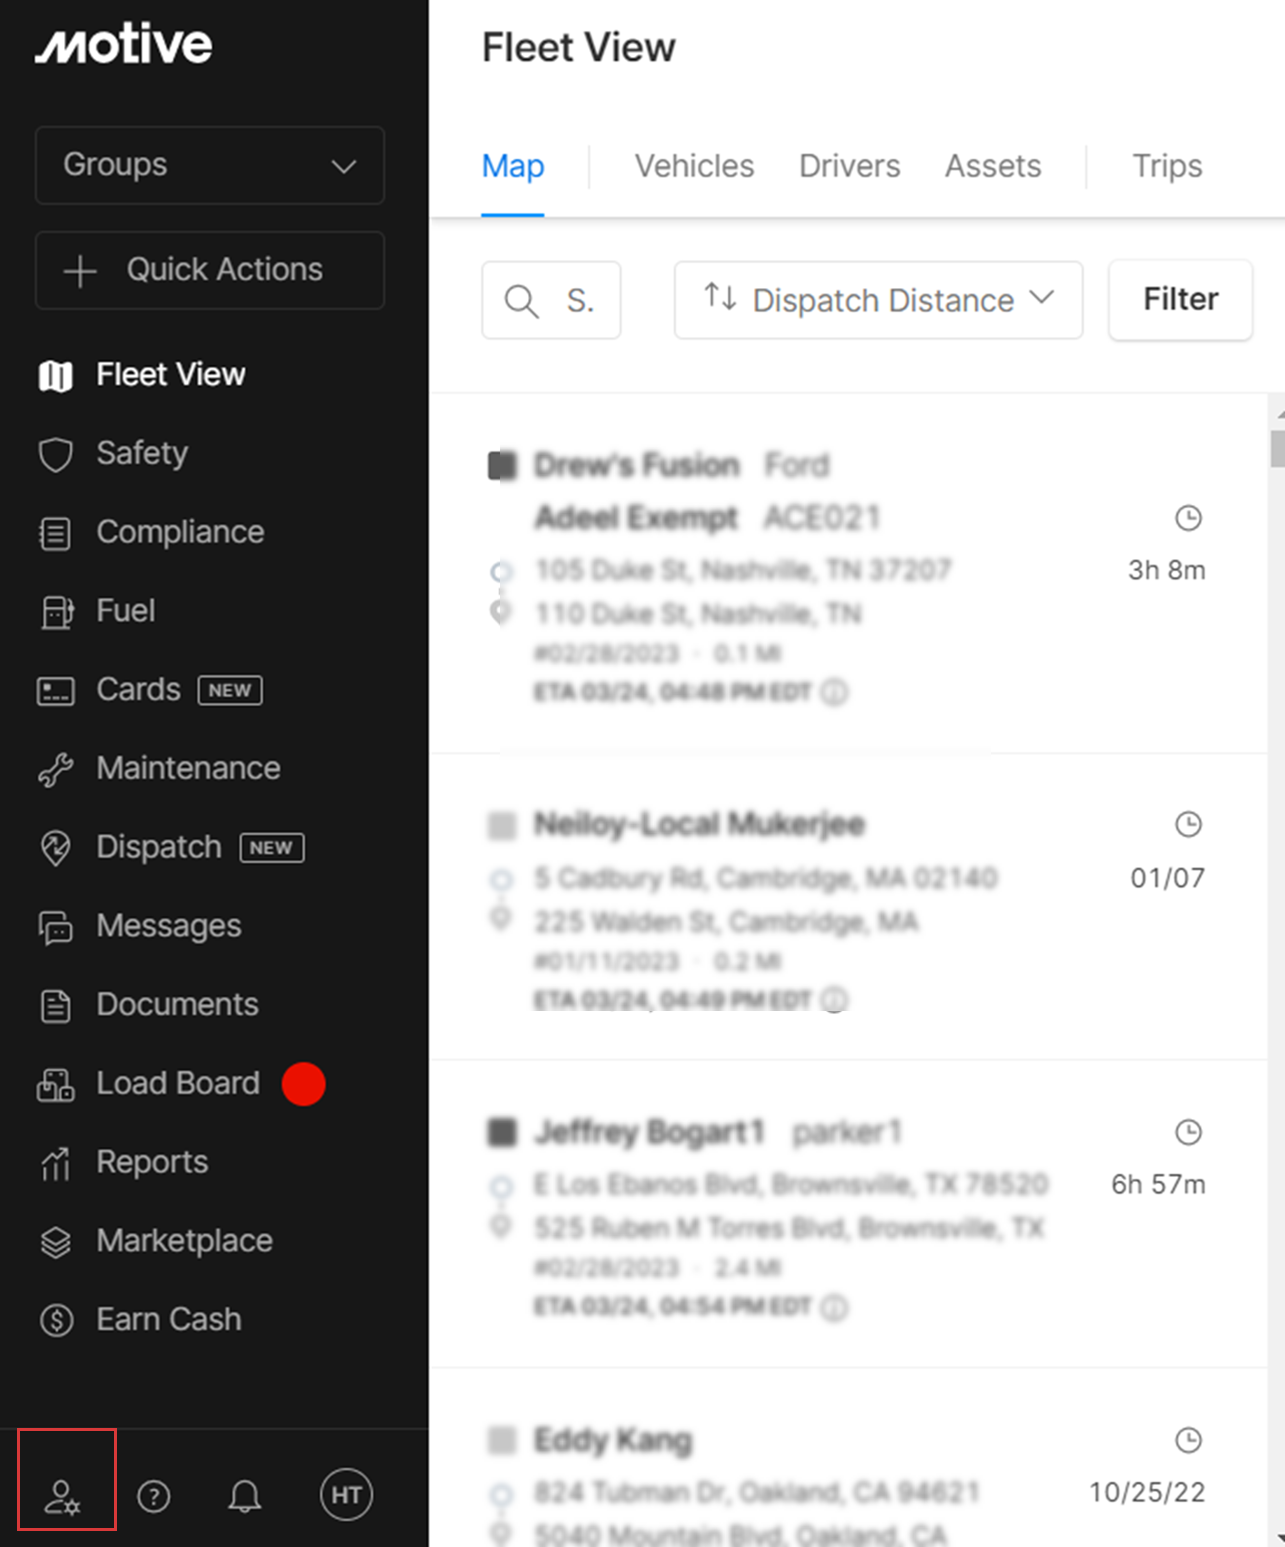Switch to the Trips tab
This screenshot has width=1285, height=1547.
tap(1167, 166)
